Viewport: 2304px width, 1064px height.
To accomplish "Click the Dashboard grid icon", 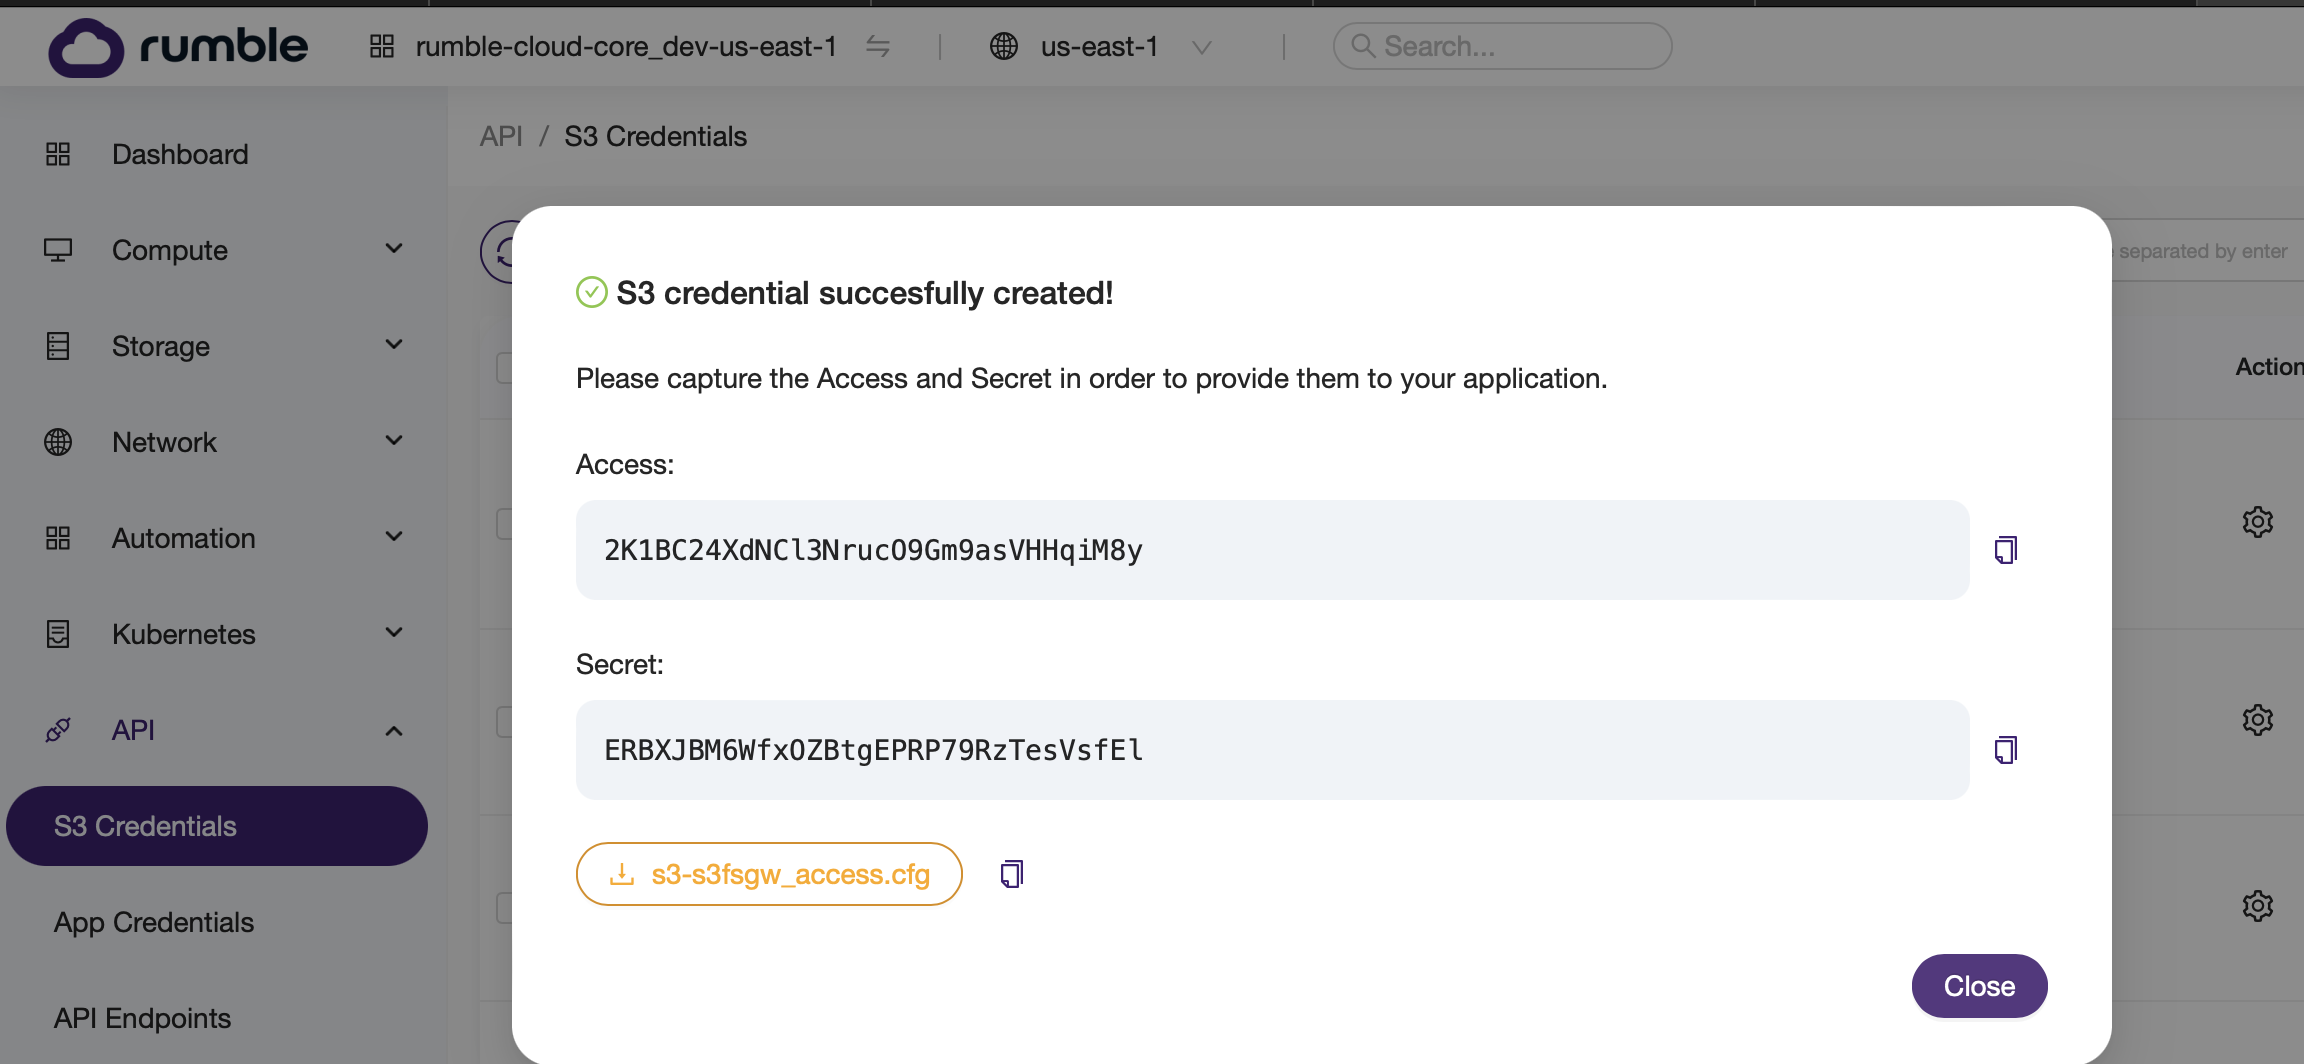I will (x=58, y=154).
